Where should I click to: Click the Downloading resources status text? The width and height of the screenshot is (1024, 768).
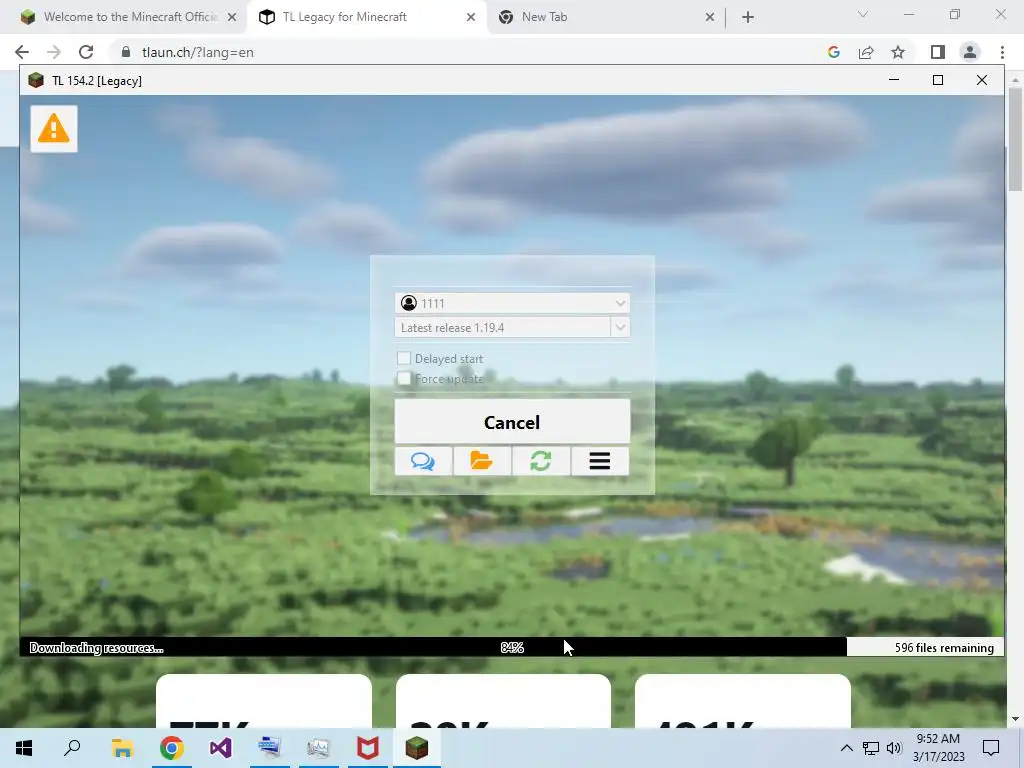97,647
